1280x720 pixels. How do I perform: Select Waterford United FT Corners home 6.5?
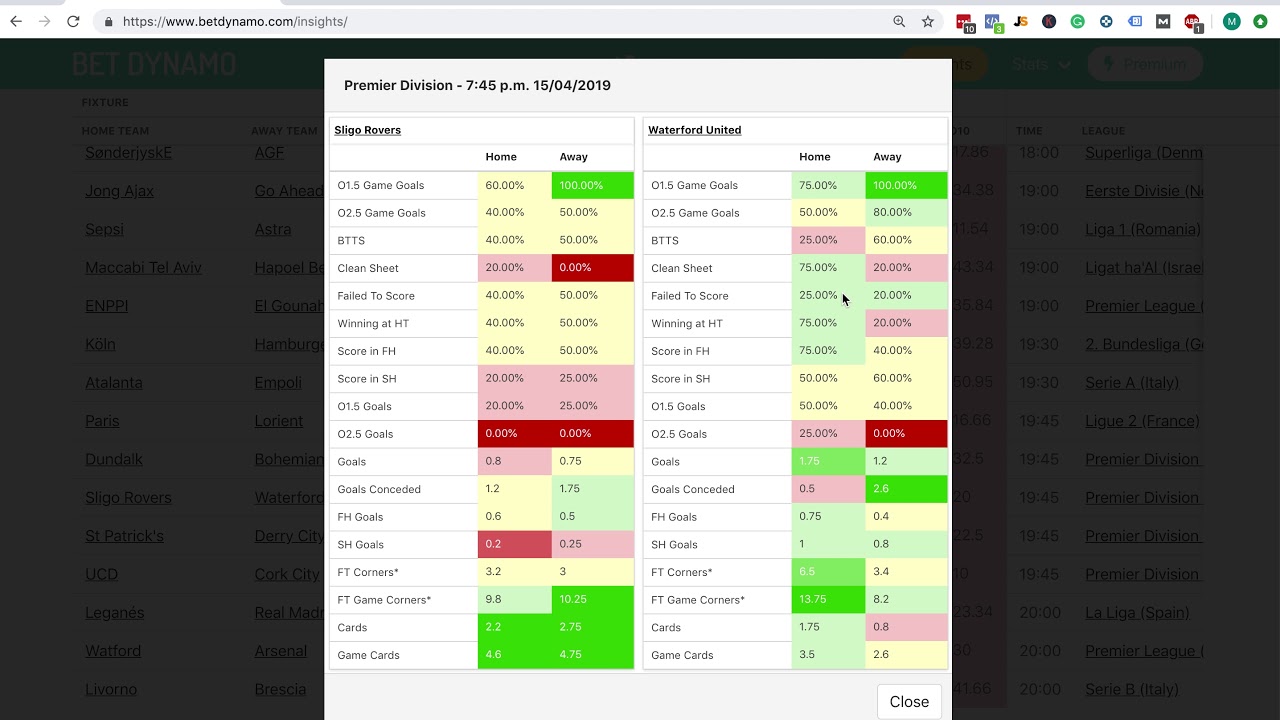pos(828,572)
